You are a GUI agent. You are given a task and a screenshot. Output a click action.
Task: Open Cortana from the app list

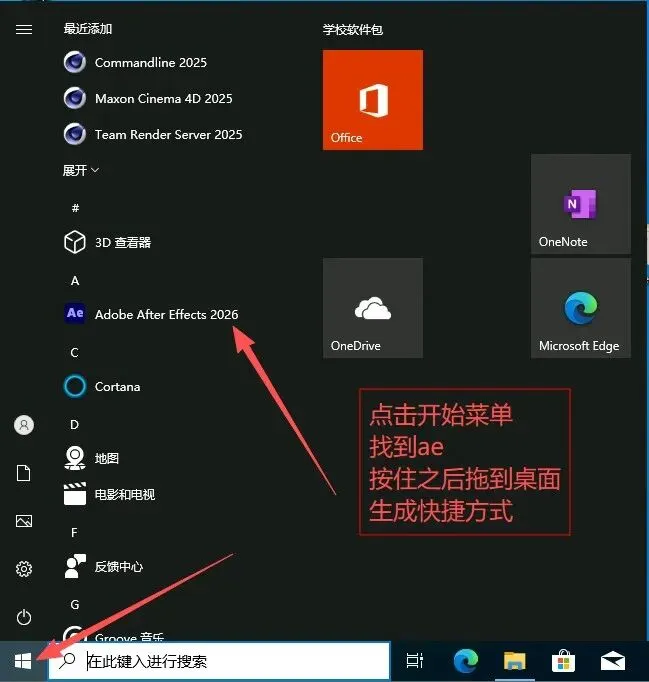(102, 386)
